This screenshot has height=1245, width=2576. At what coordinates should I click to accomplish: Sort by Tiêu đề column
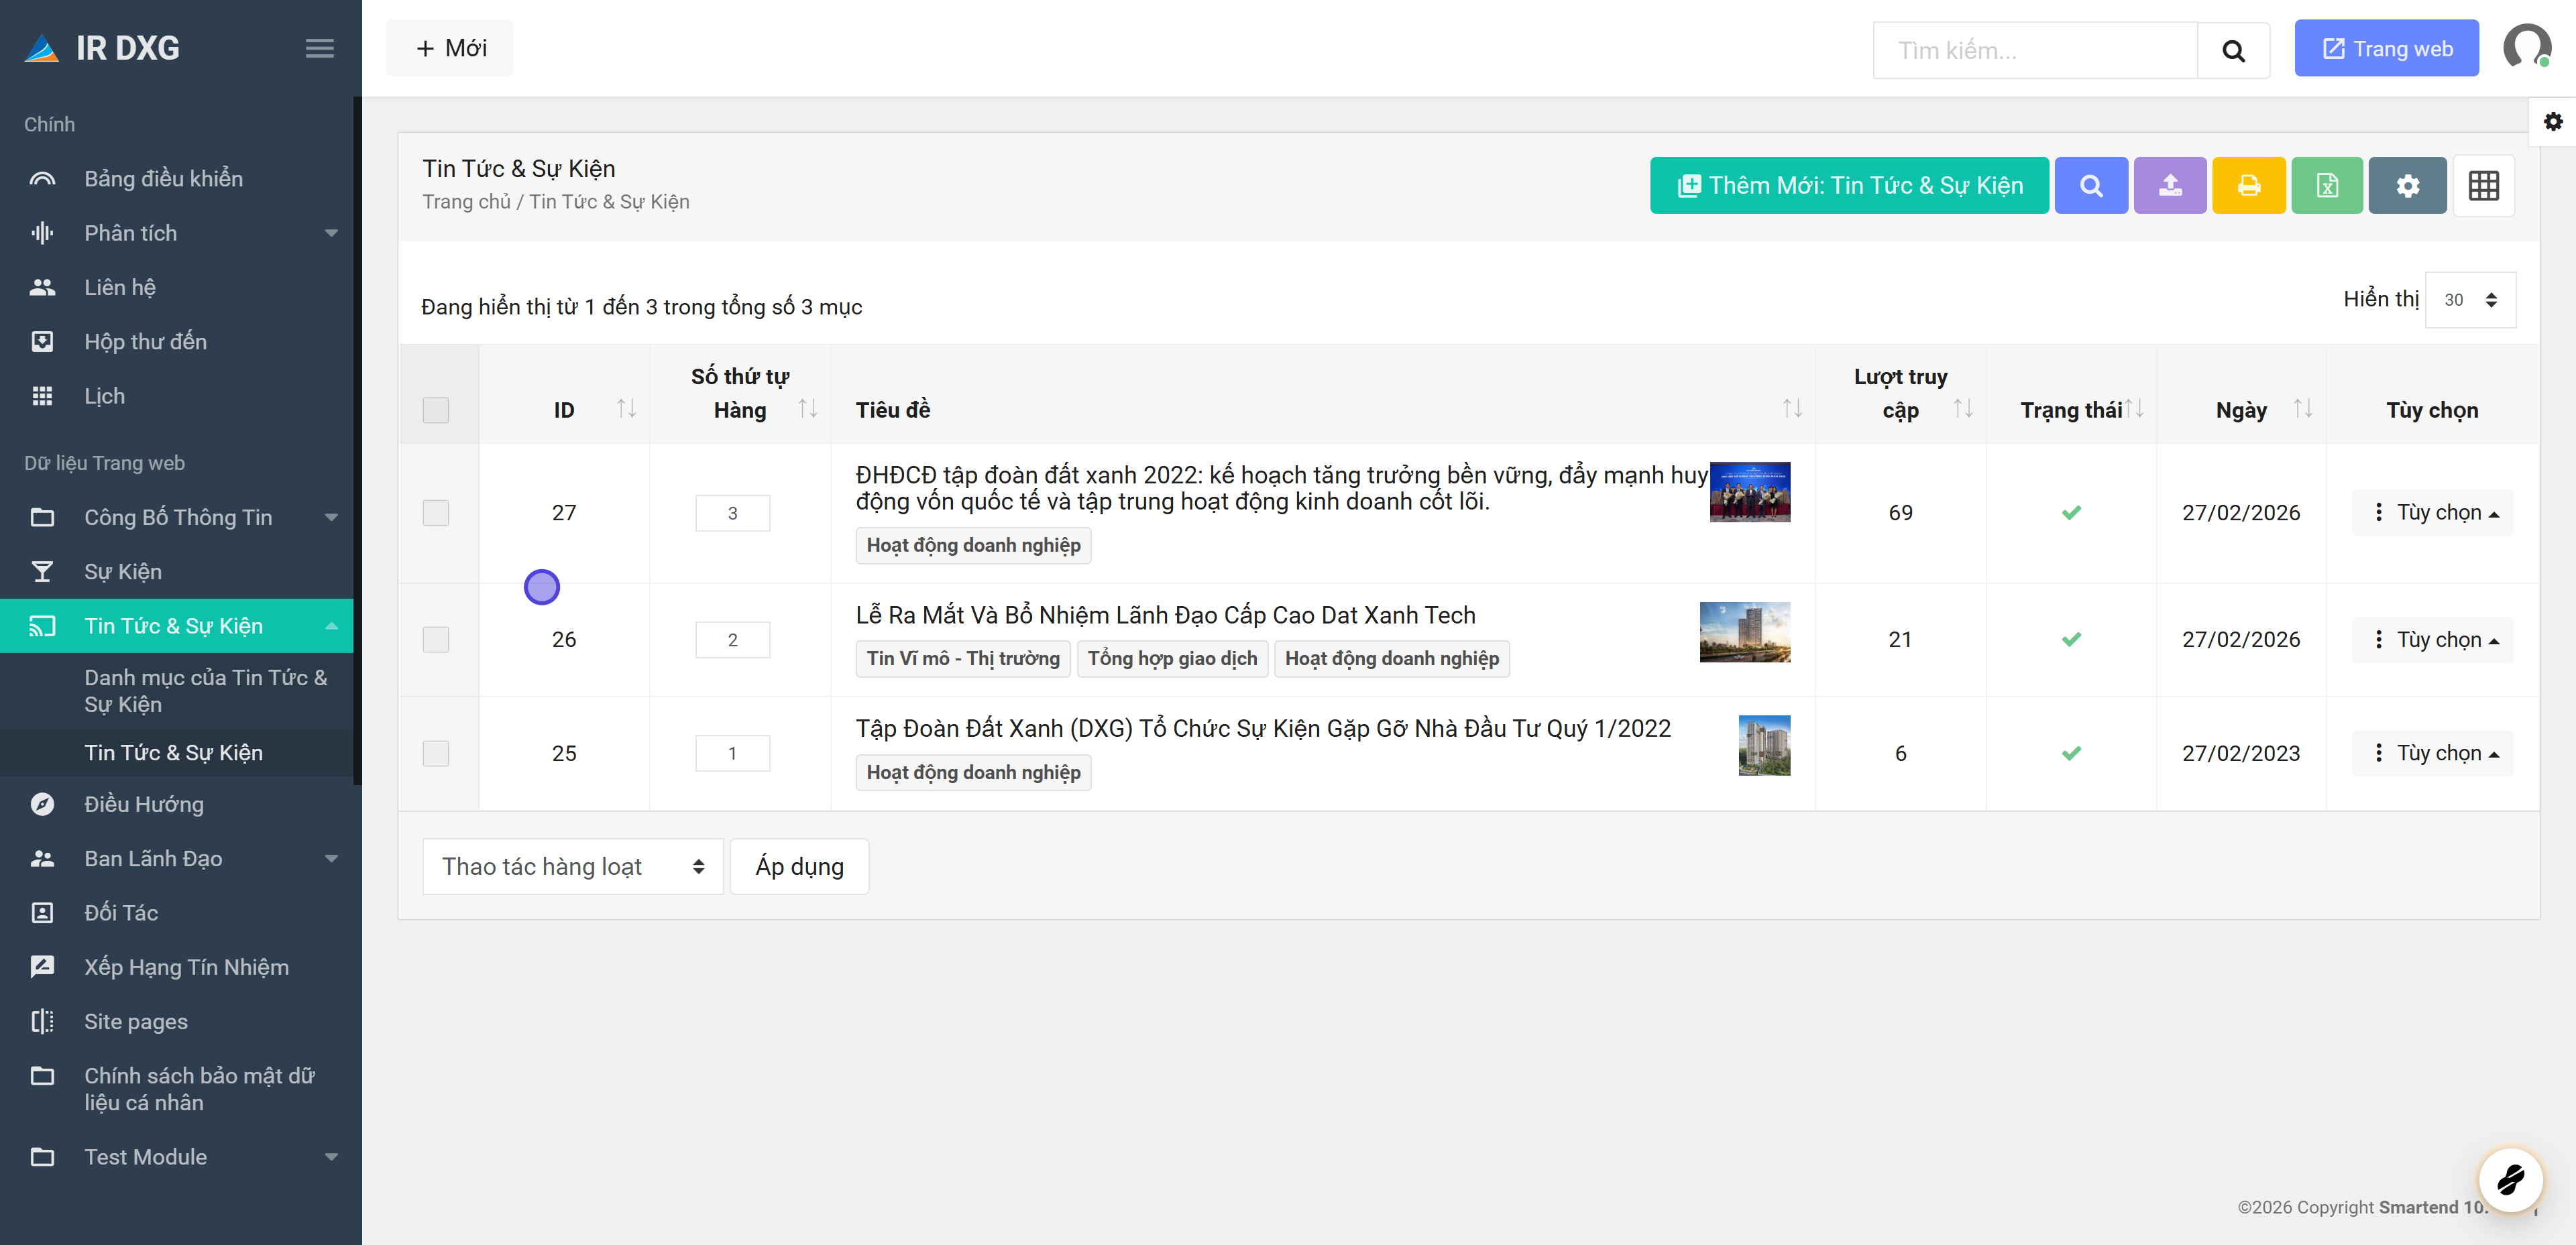[x=1792, y=409]
